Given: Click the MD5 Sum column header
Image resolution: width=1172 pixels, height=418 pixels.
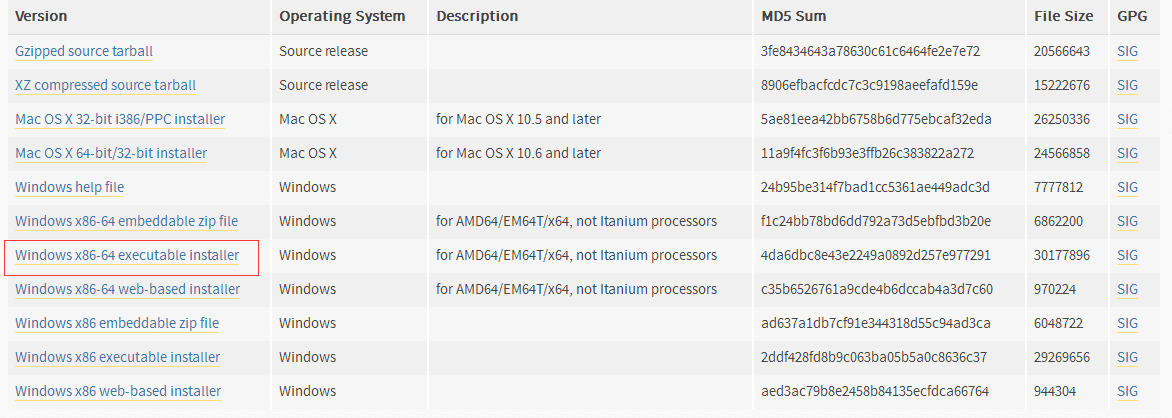Looking at the screenshot, I should 793,16.
